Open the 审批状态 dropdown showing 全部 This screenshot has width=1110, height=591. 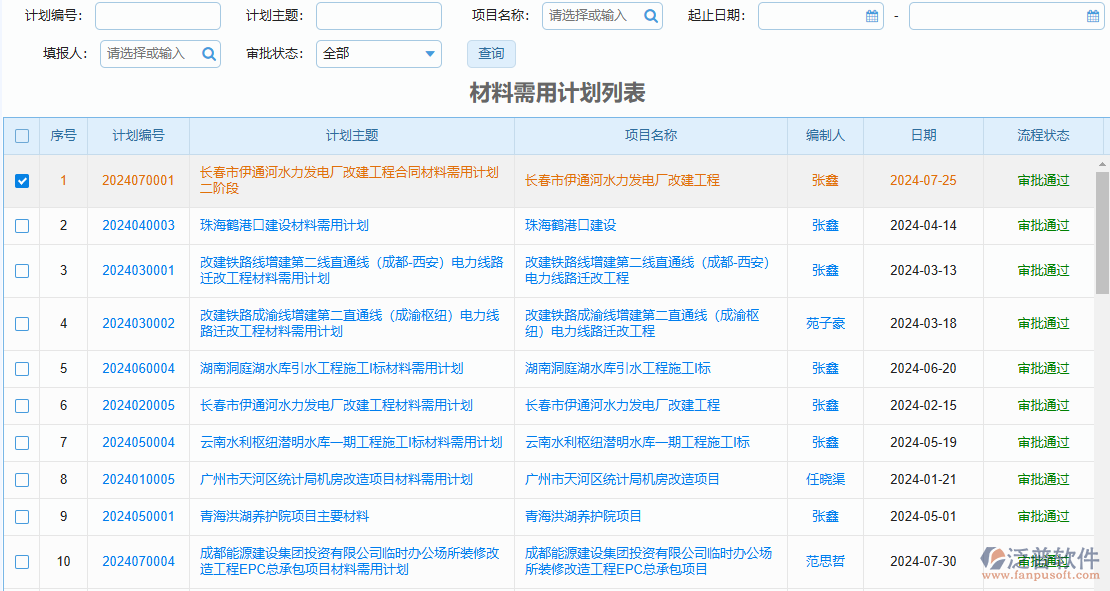click(378, 53)
